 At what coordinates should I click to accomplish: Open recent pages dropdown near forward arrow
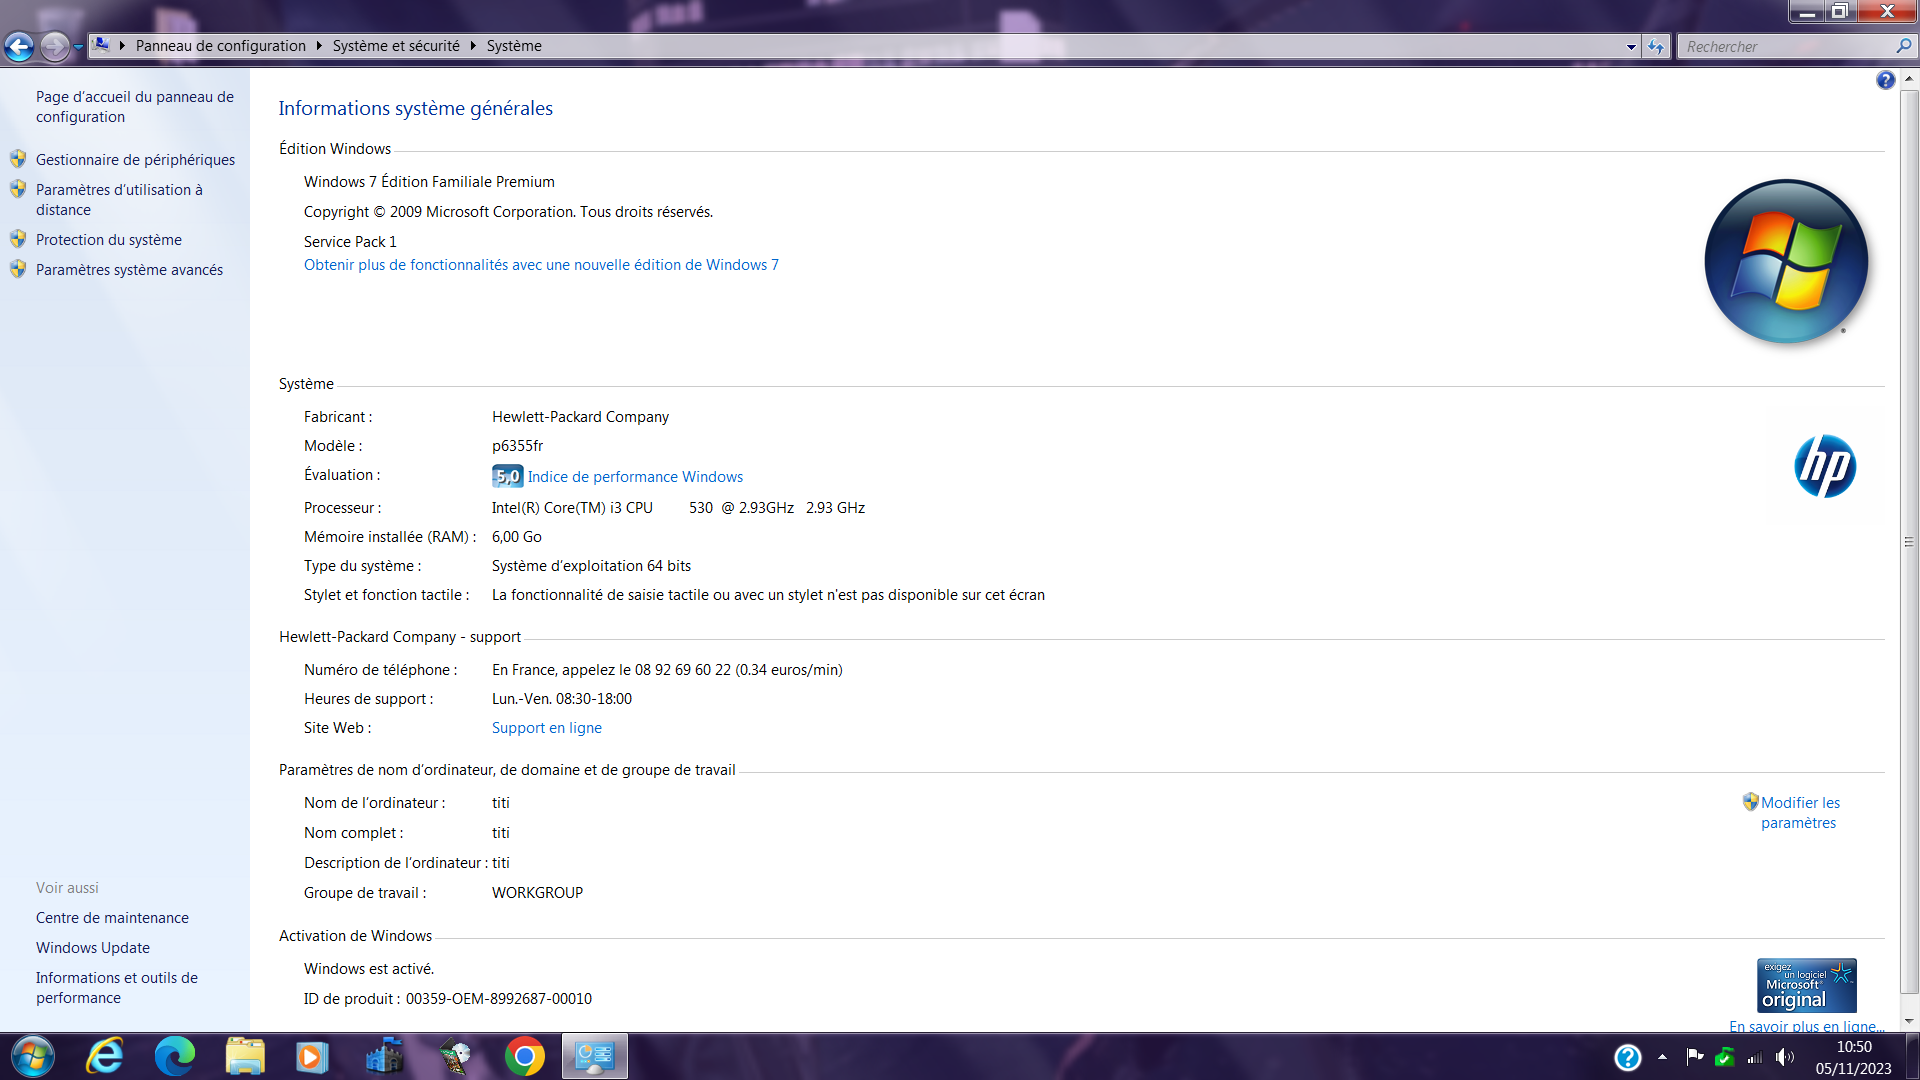pos(79,46)
